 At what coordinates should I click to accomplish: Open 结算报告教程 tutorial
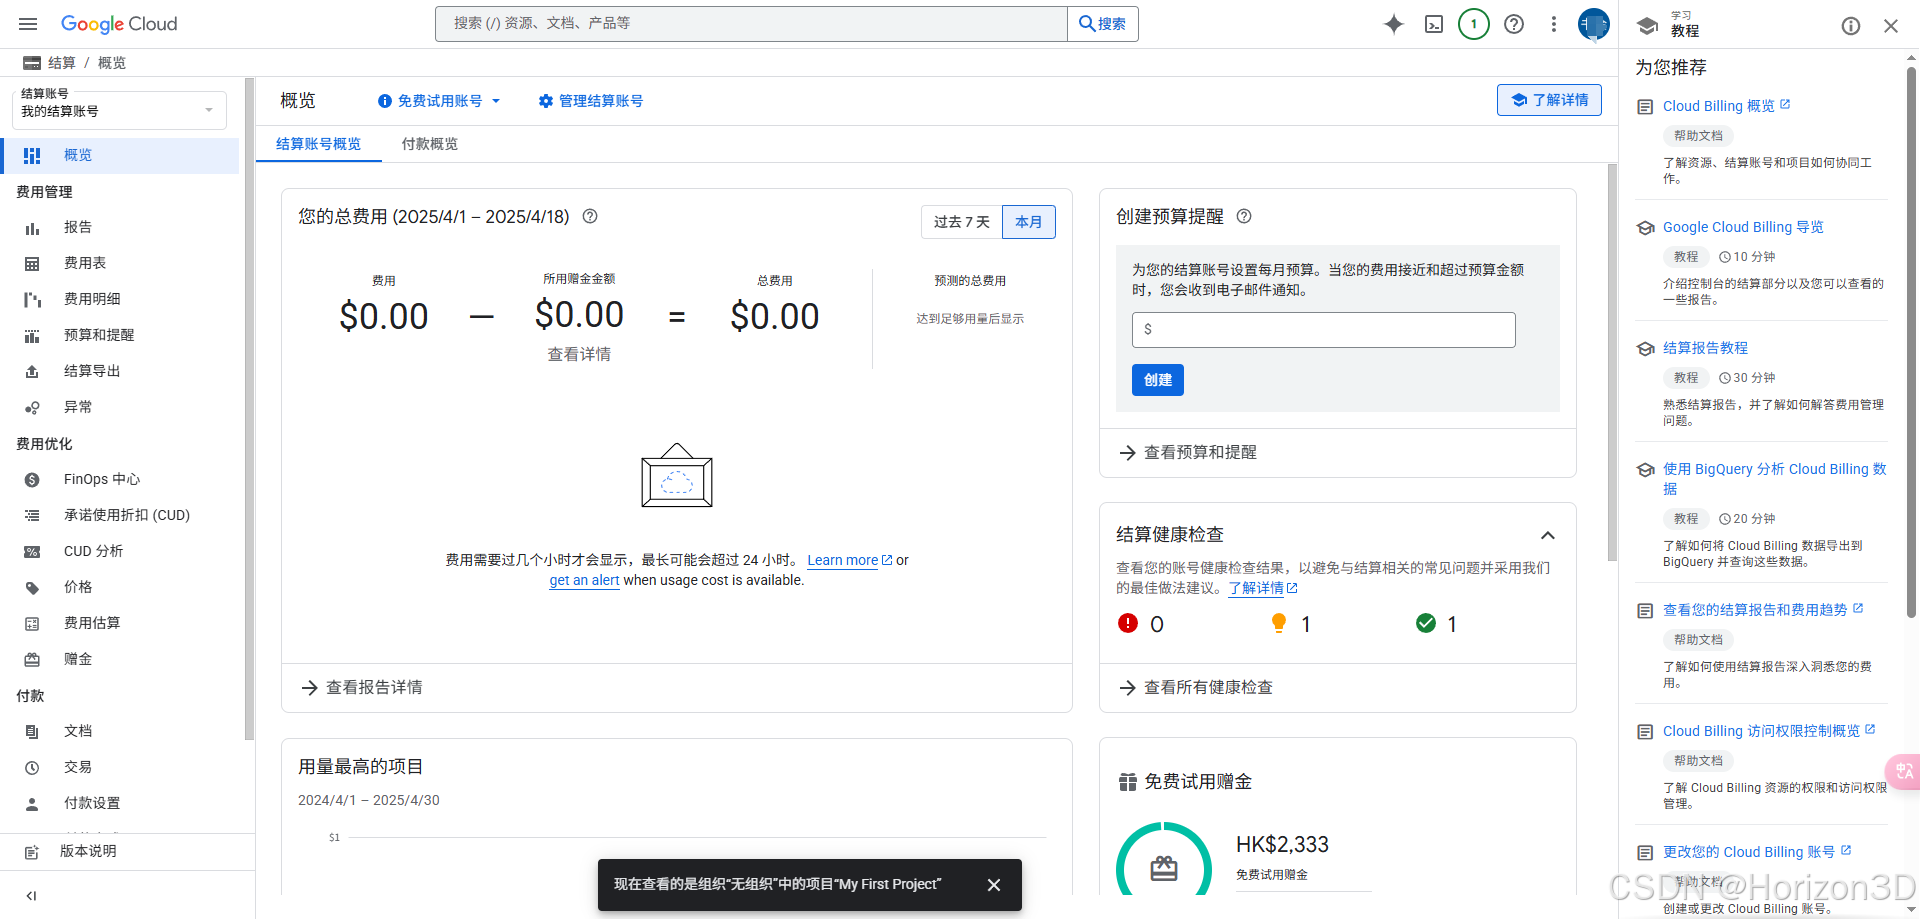(x=1705, y=348)
